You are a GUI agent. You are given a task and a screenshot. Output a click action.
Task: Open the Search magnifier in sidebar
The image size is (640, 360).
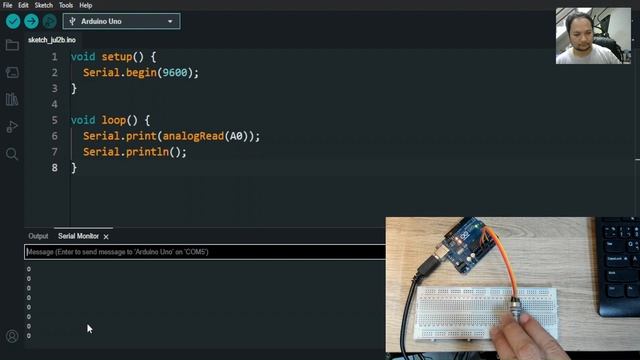point(12,154)
